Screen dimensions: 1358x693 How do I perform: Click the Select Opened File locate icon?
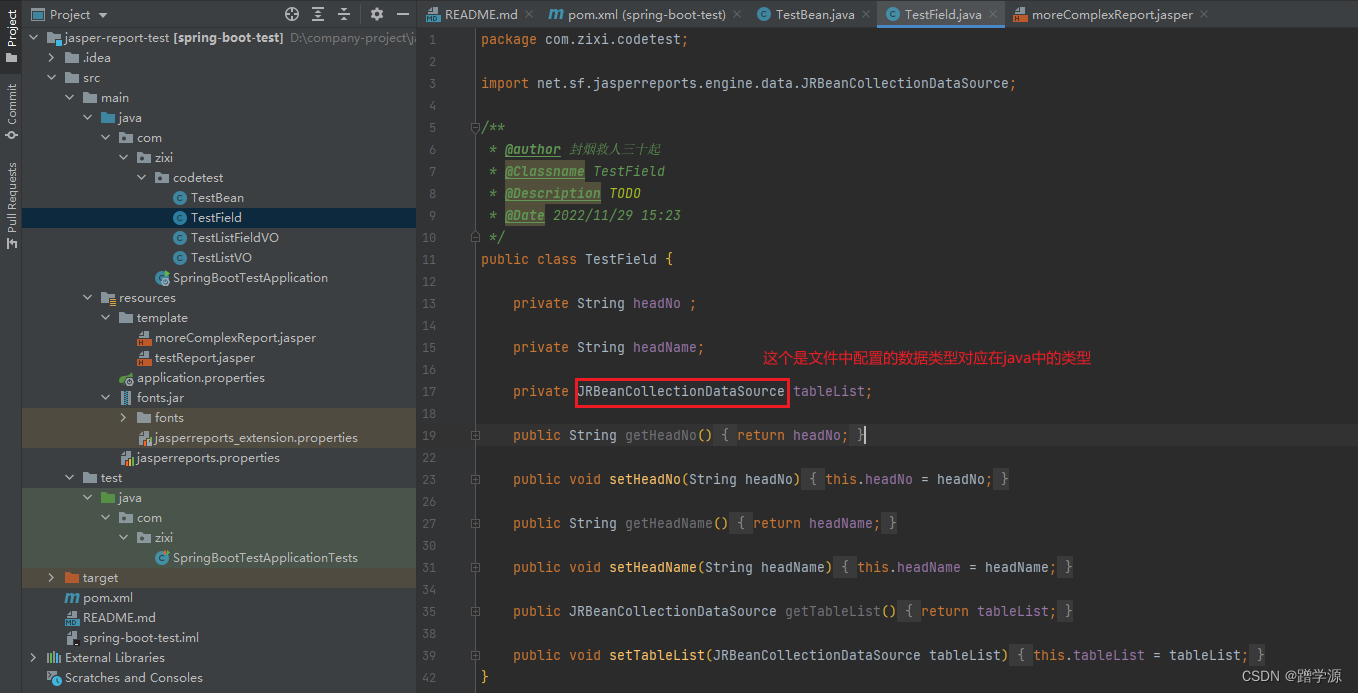tap(292, 14)
